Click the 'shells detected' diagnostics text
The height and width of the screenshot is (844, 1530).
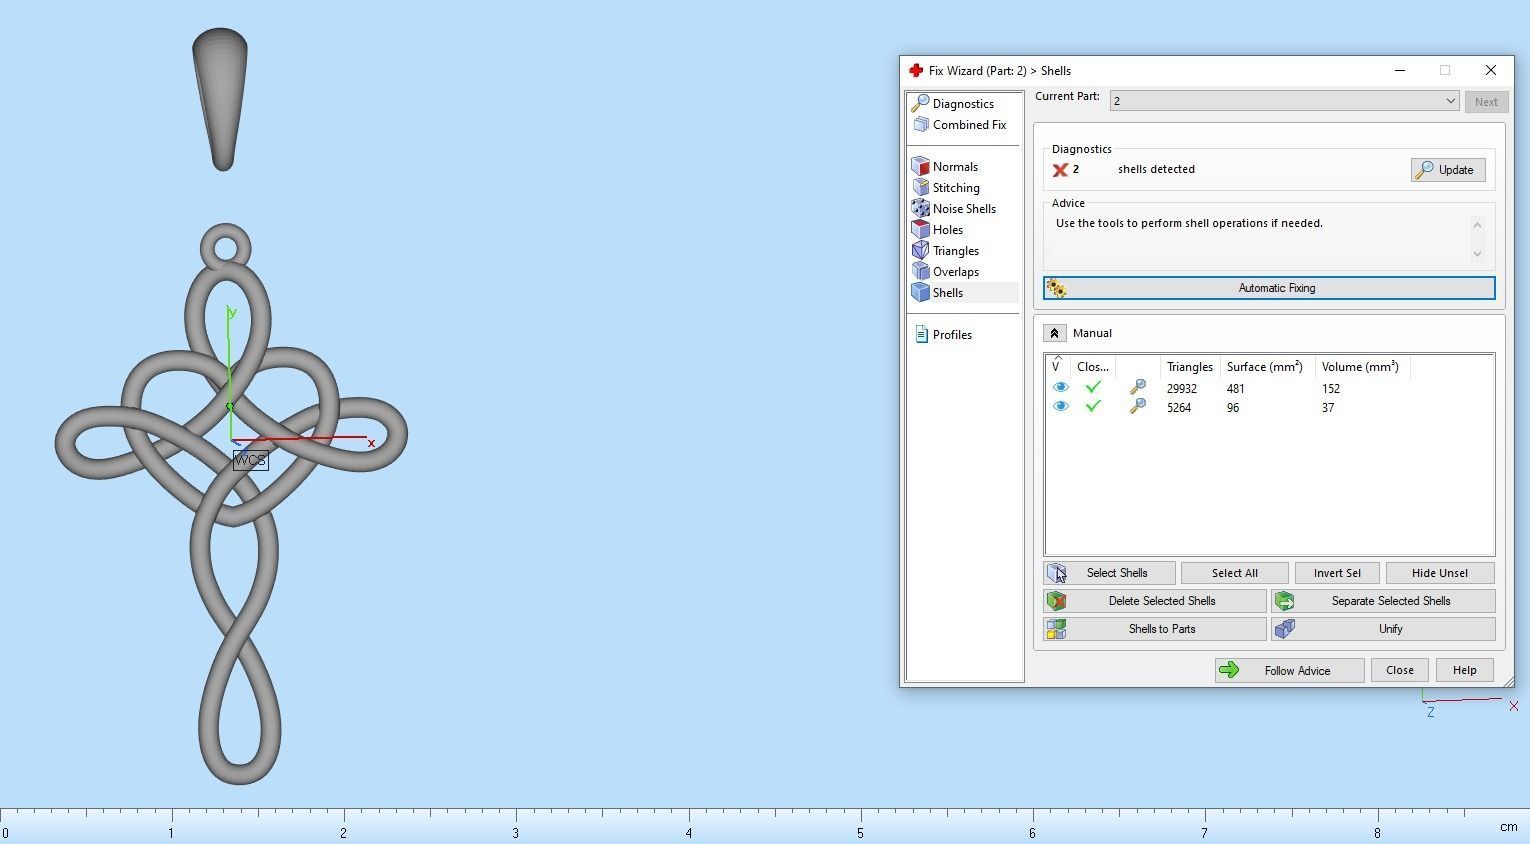1156,169
